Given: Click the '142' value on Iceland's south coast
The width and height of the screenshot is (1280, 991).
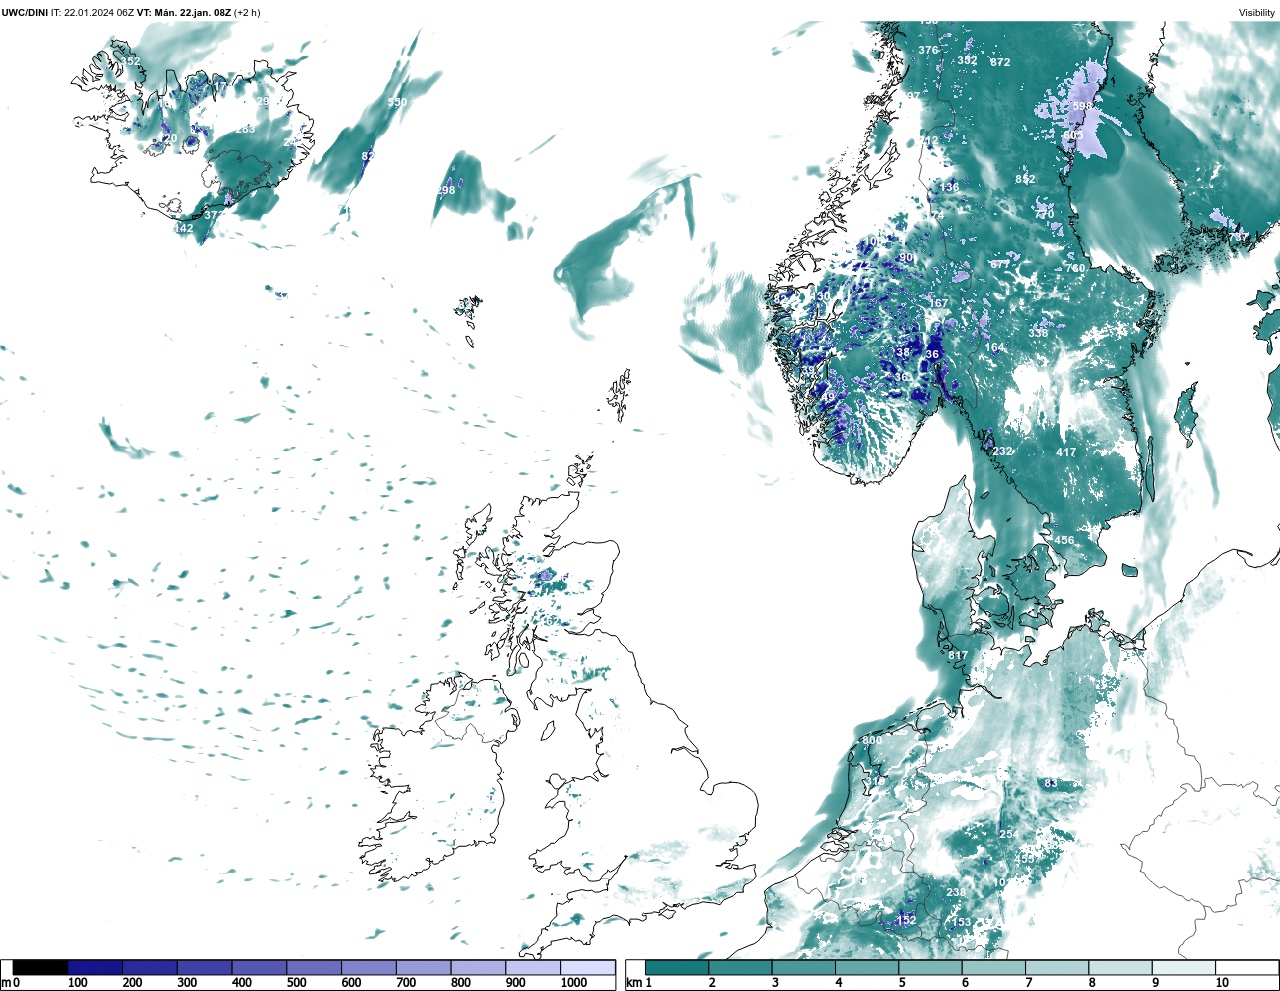Looking at the screenshot, I should (184, 228).
